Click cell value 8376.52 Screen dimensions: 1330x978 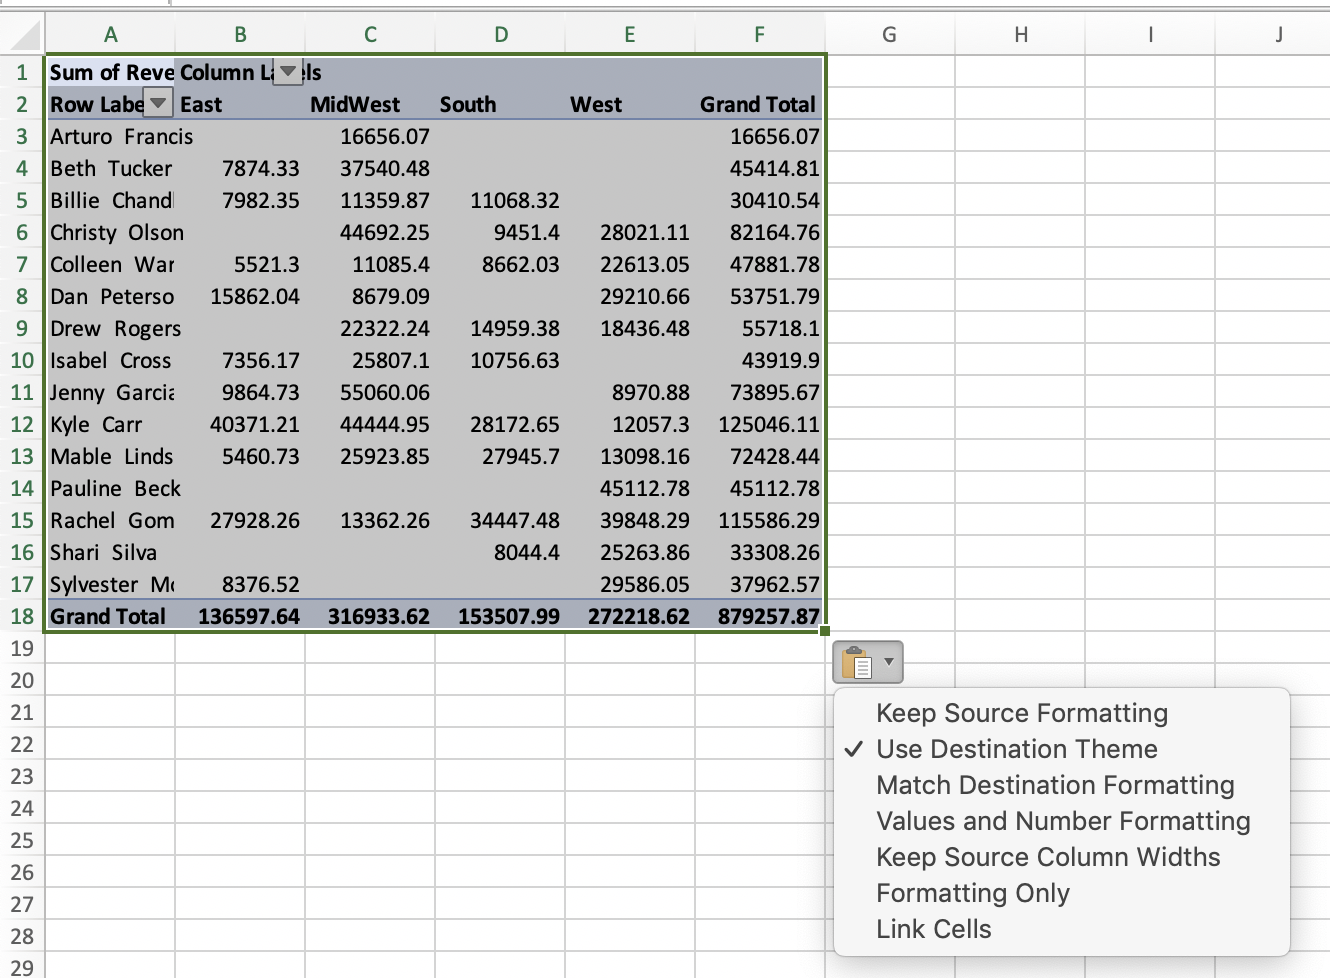pyautogui.click(x=240, y=584)
